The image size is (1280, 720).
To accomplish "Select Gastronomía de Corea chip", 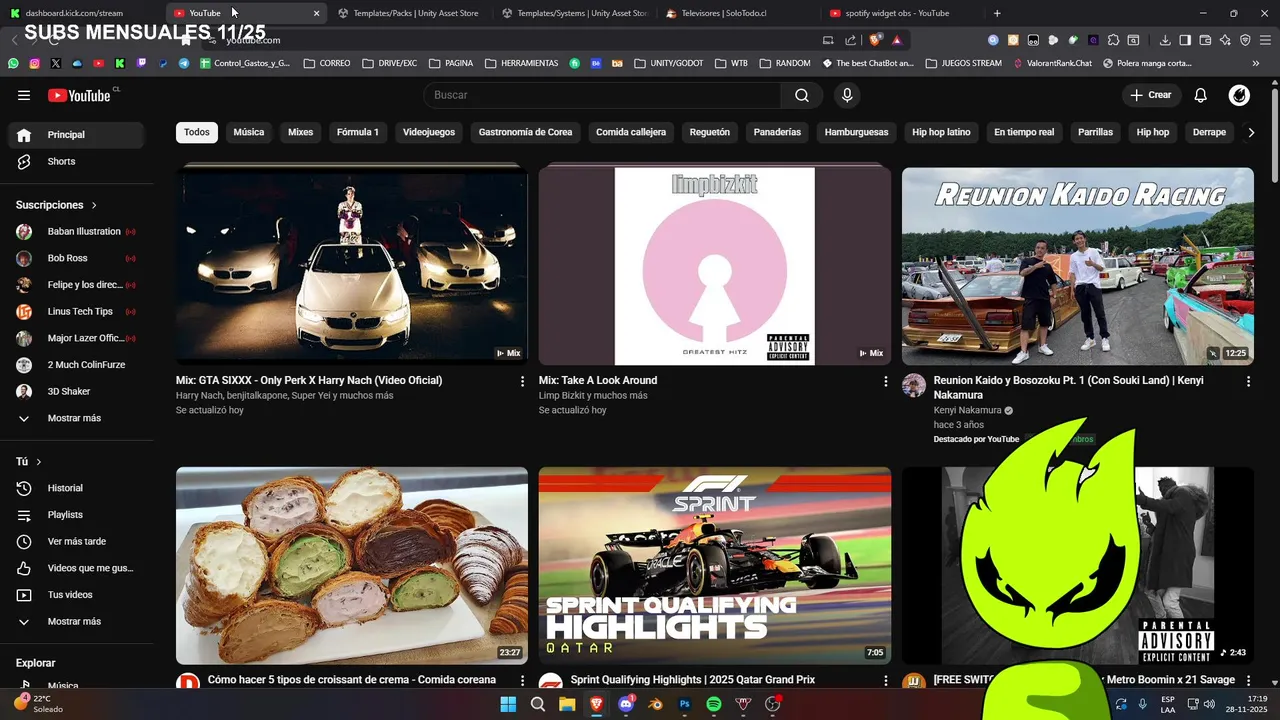I will pos(526,132).
